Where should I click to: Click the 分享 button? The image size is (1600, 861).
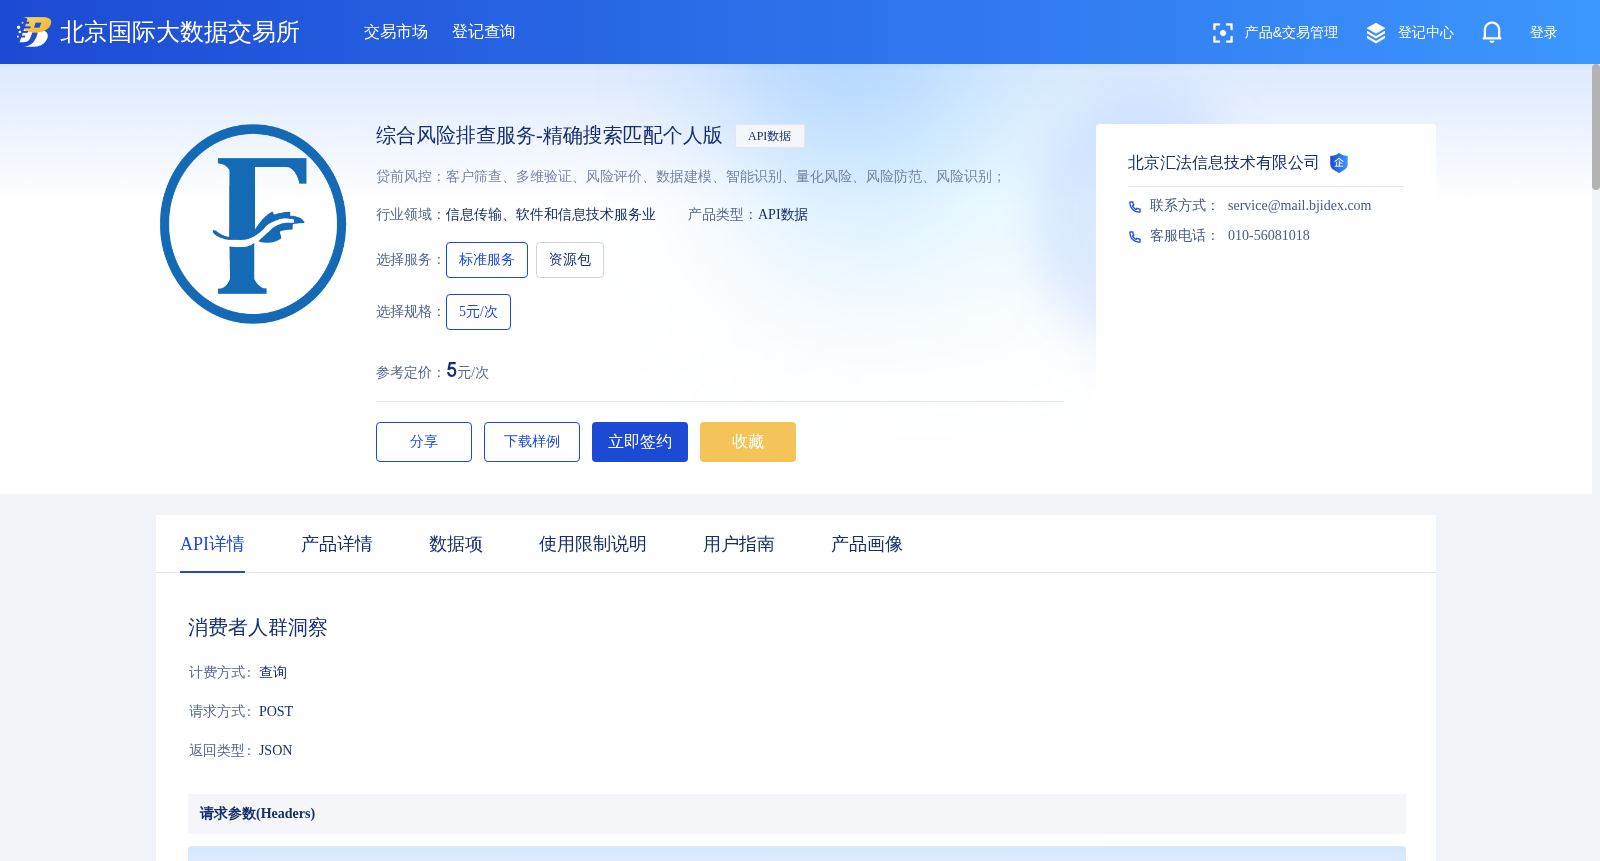click(424, 442)
